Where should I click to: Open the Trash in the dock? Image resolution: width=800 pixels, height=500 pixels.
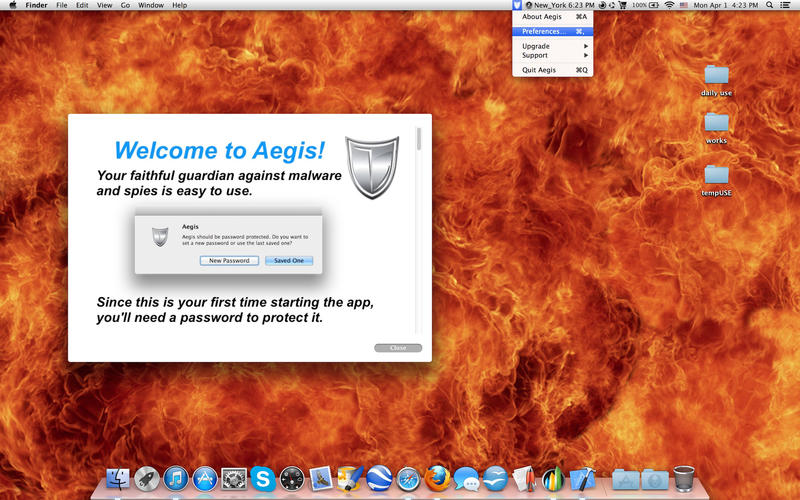(684, 479)
